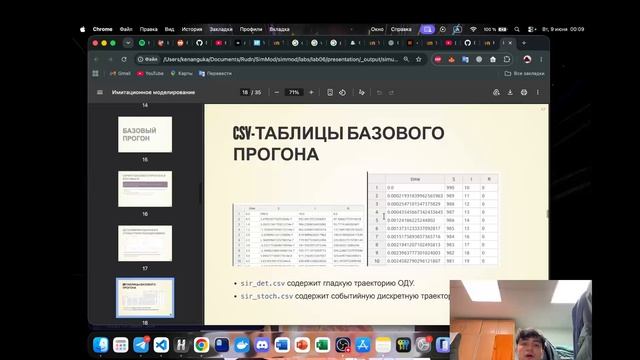Click the 71% zoom level field
640x360 pixels.
[x=294, y=92]
